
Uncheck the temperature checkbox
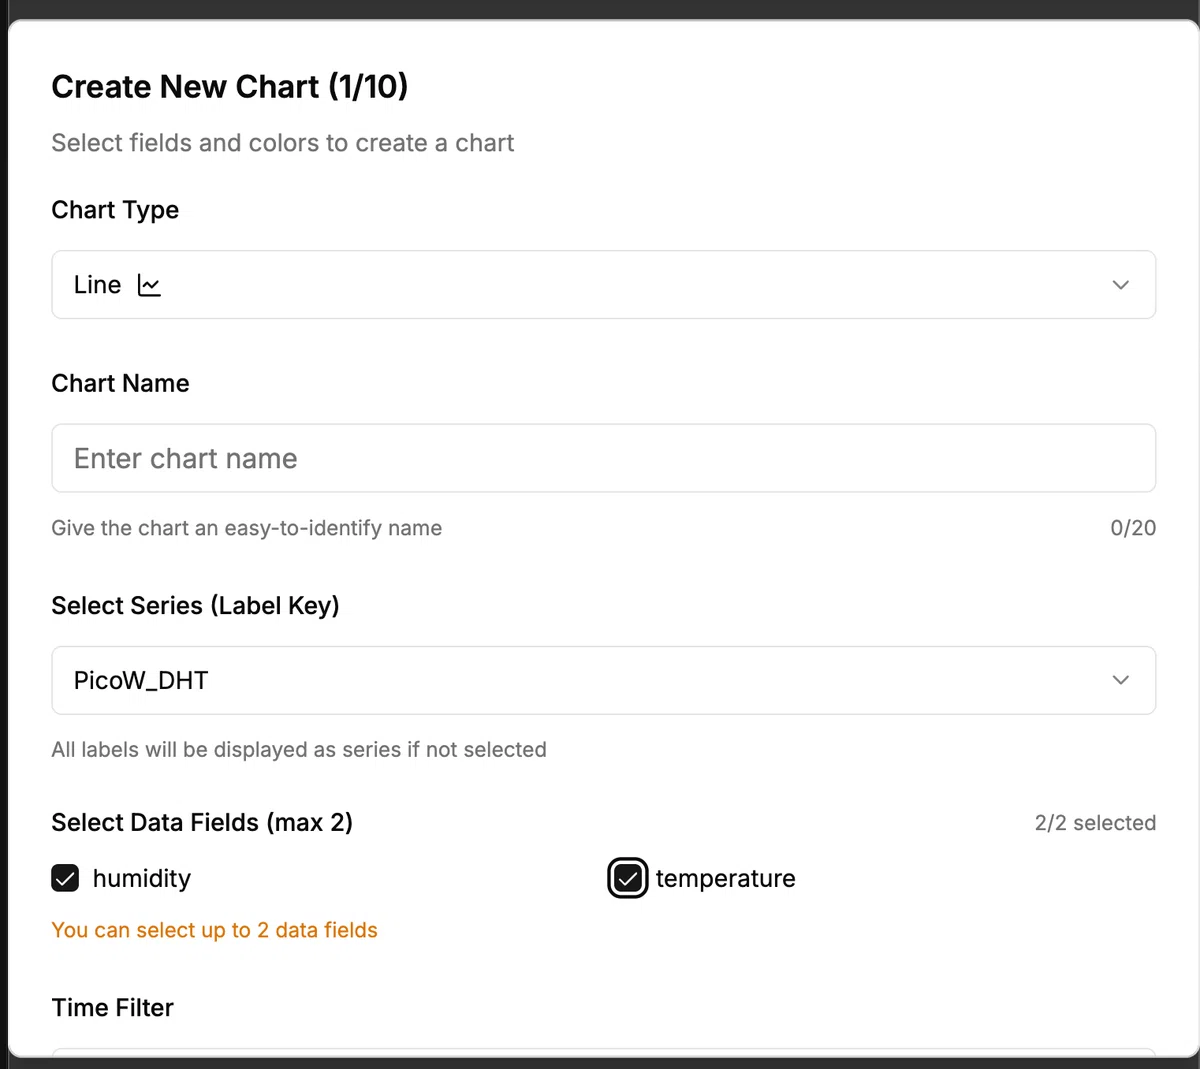click(x=628, y=878)
